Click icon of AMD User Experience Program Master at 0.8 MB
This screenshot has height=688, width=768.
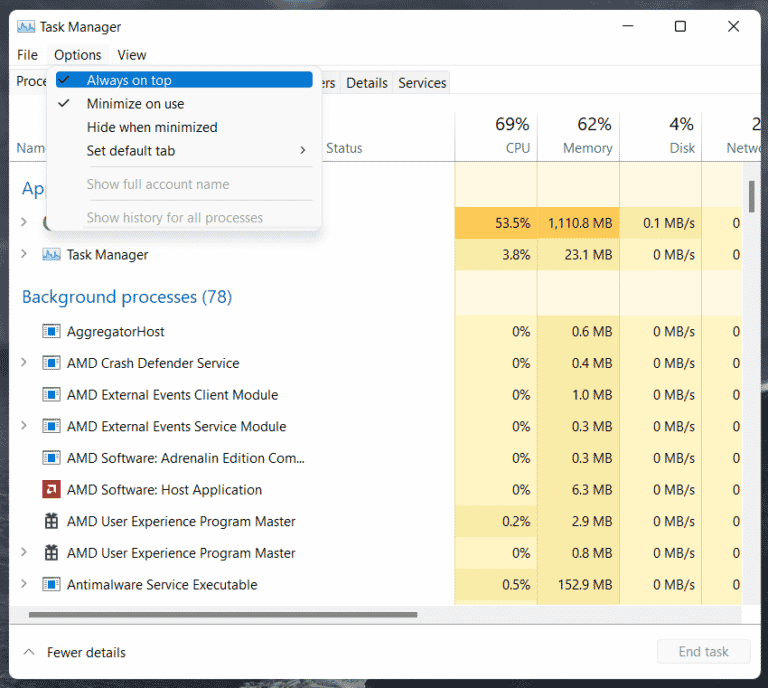point(51,553)
